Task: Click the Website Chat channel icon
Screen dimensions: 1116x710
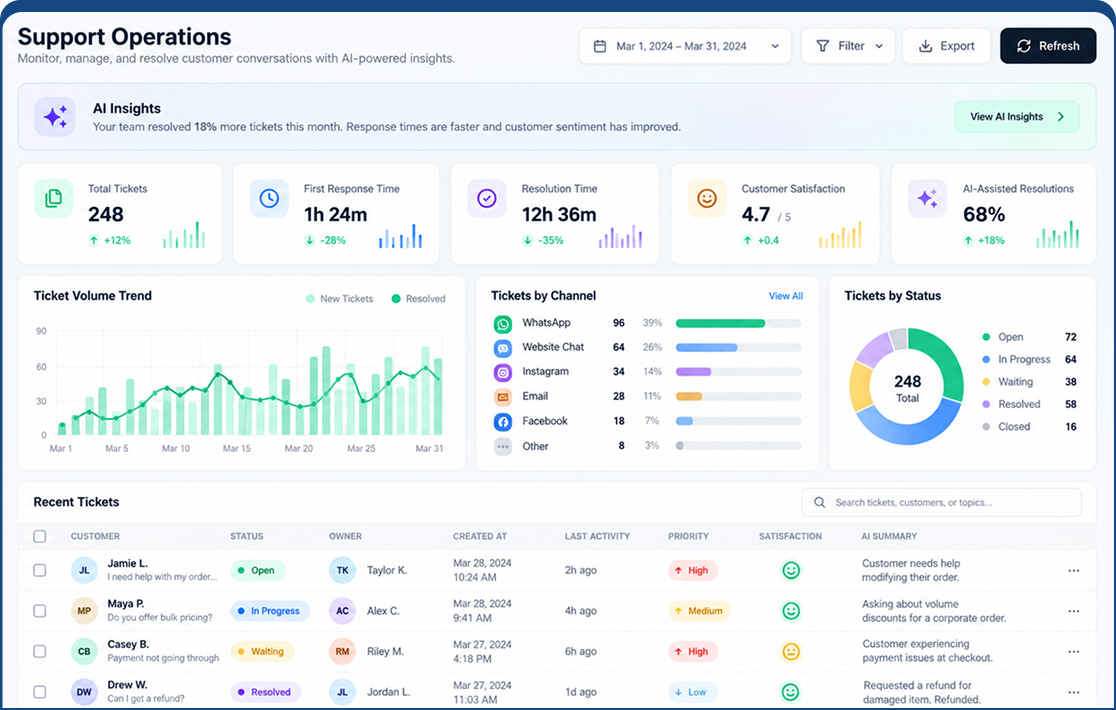Action: point(503,349)
